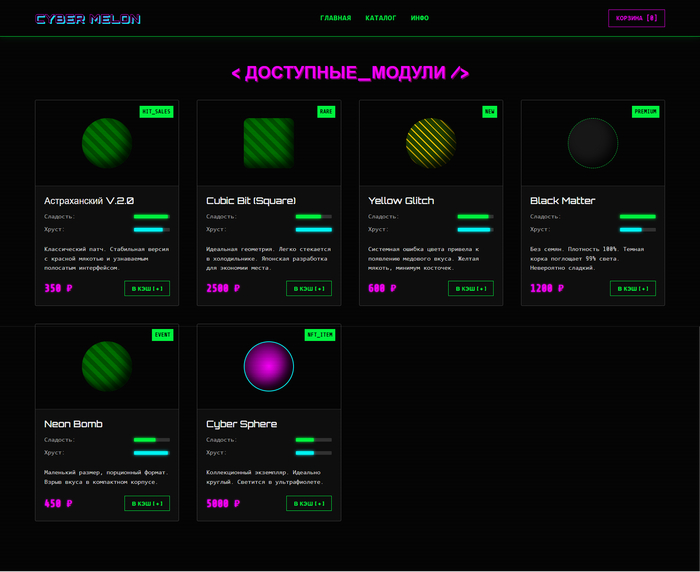Add Cyber Sphere to the cart
The width and height of the screenshot is (700, 572).
tap(308, 504)
